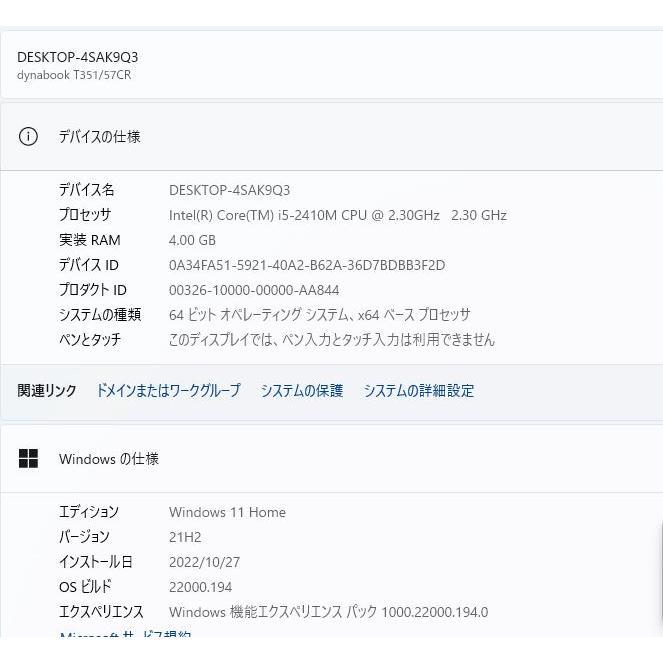Screen dimensions: 663x663
Task: Click the 関連リンク label
Action: coord(47,391)
